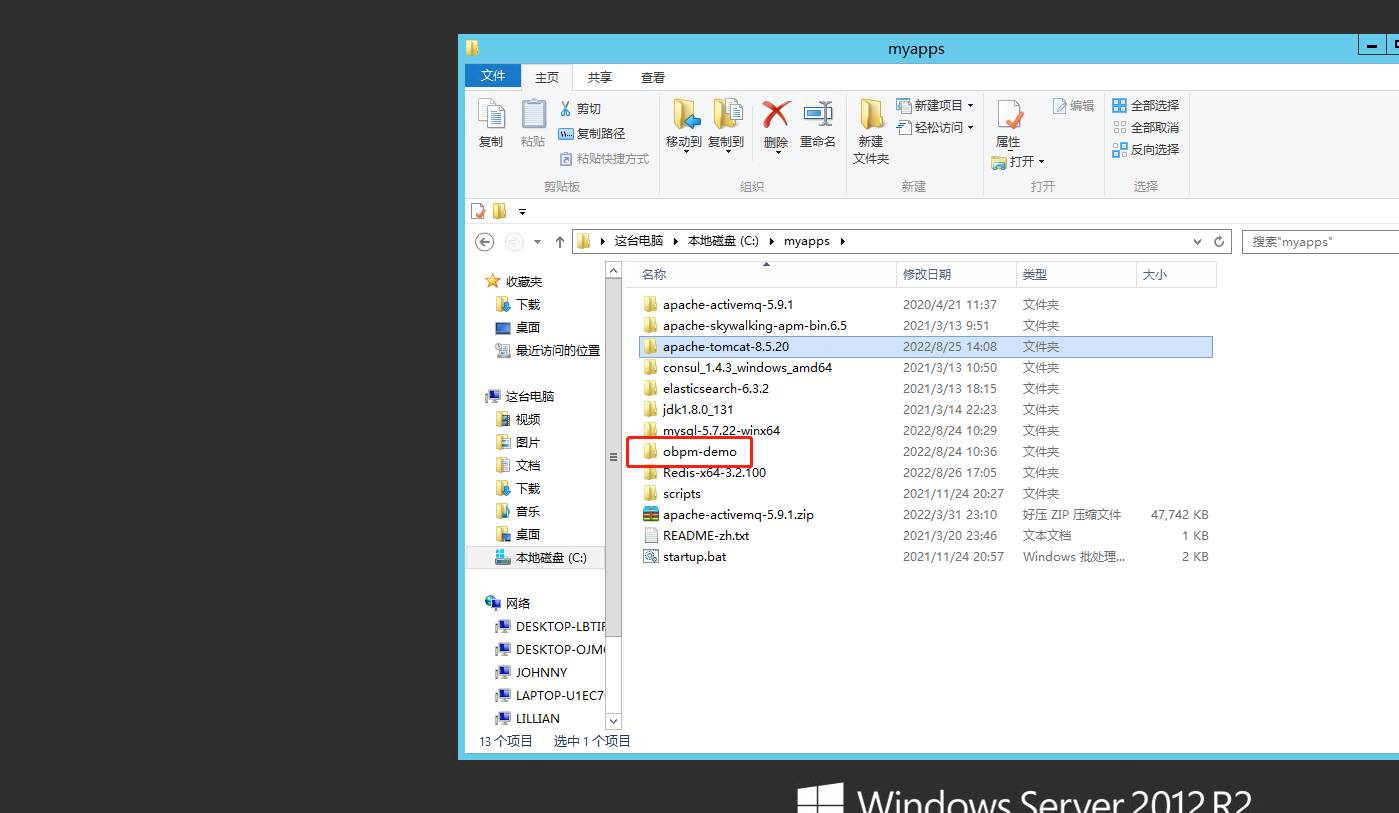Open 最近访问的位置 in the navigation pane
The image size is (1399, 813).
tap(548, 351)
